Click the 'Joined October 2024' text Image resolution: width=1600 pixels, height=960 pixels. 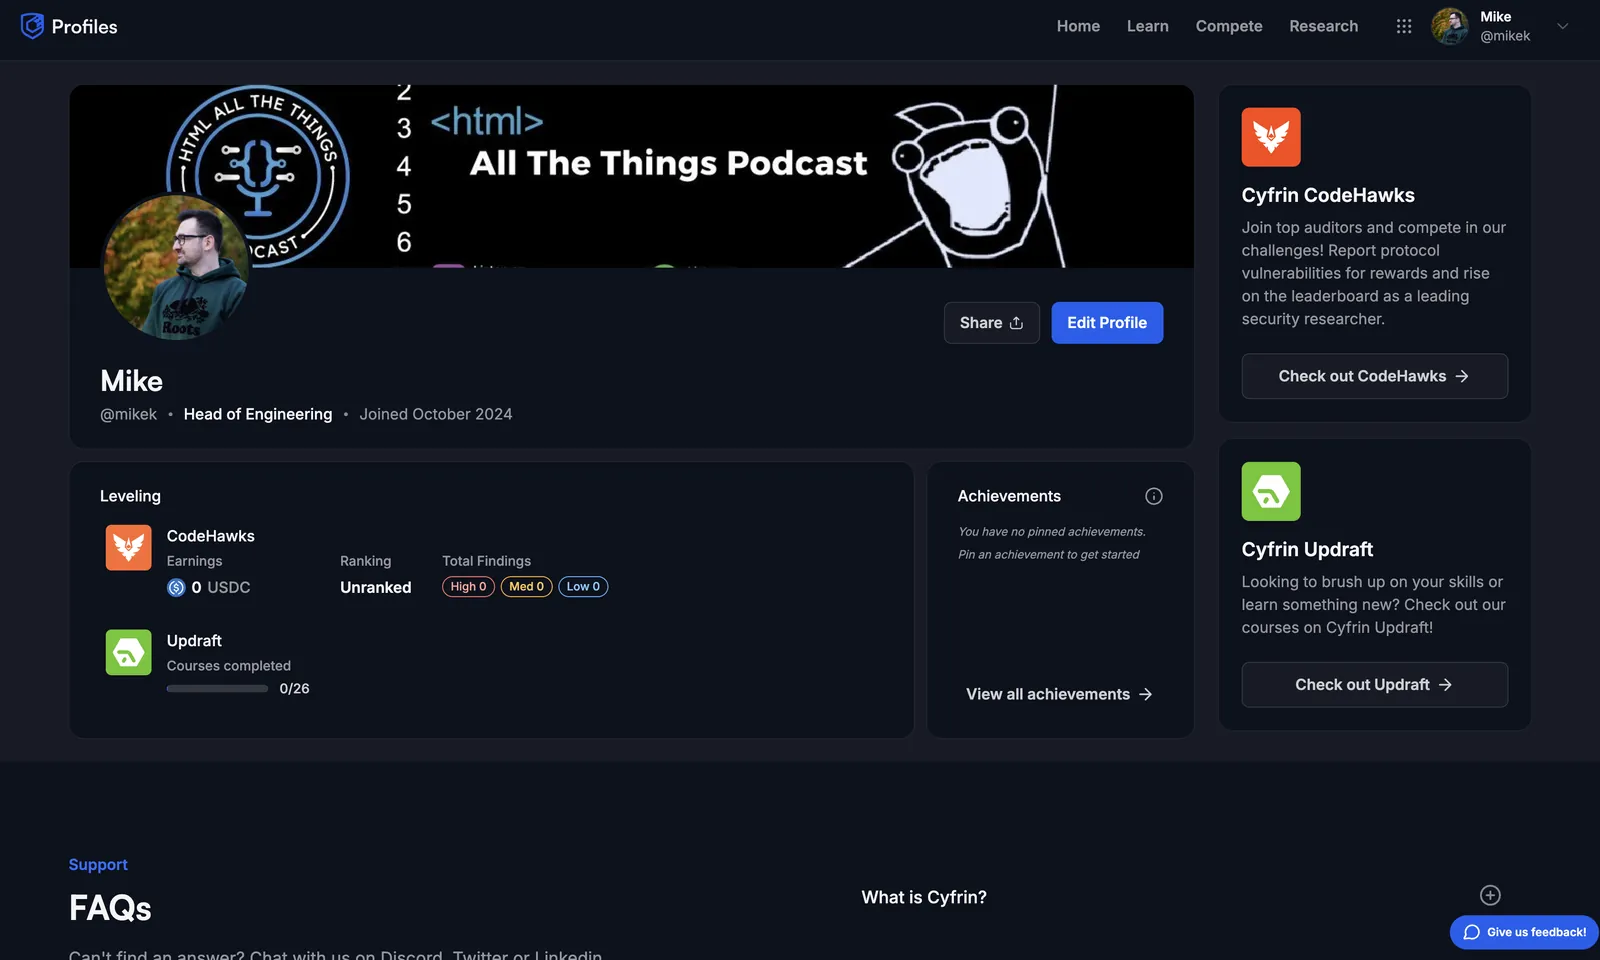(x=436, y=414)
